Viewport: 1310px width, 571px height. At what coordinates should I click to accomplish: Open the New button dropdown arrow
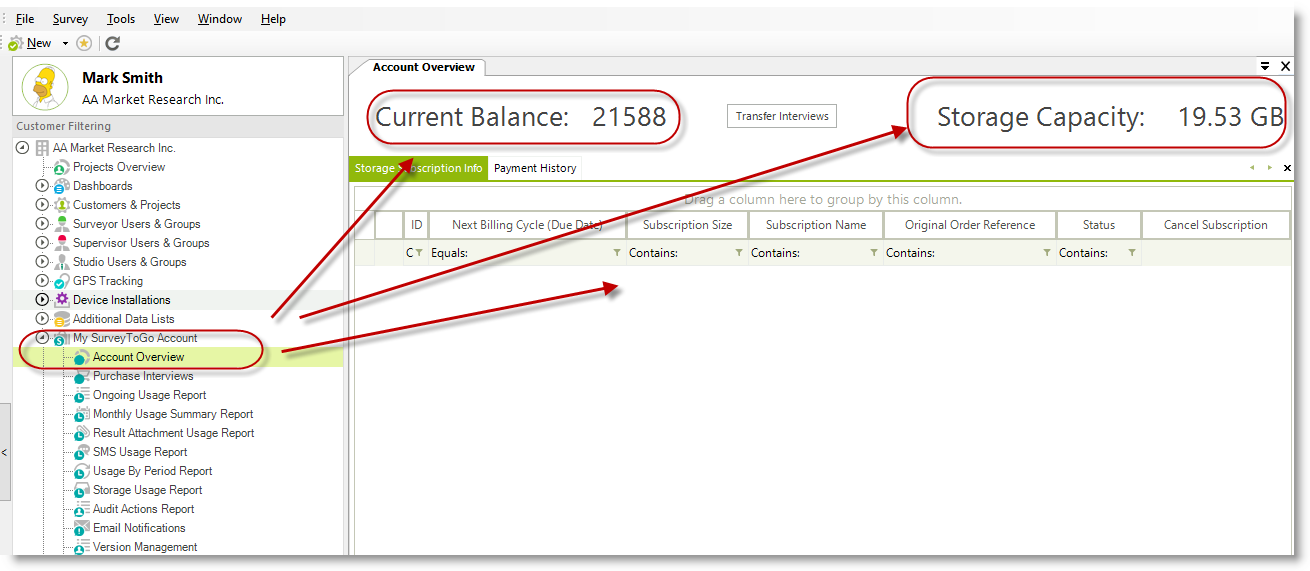65,43
